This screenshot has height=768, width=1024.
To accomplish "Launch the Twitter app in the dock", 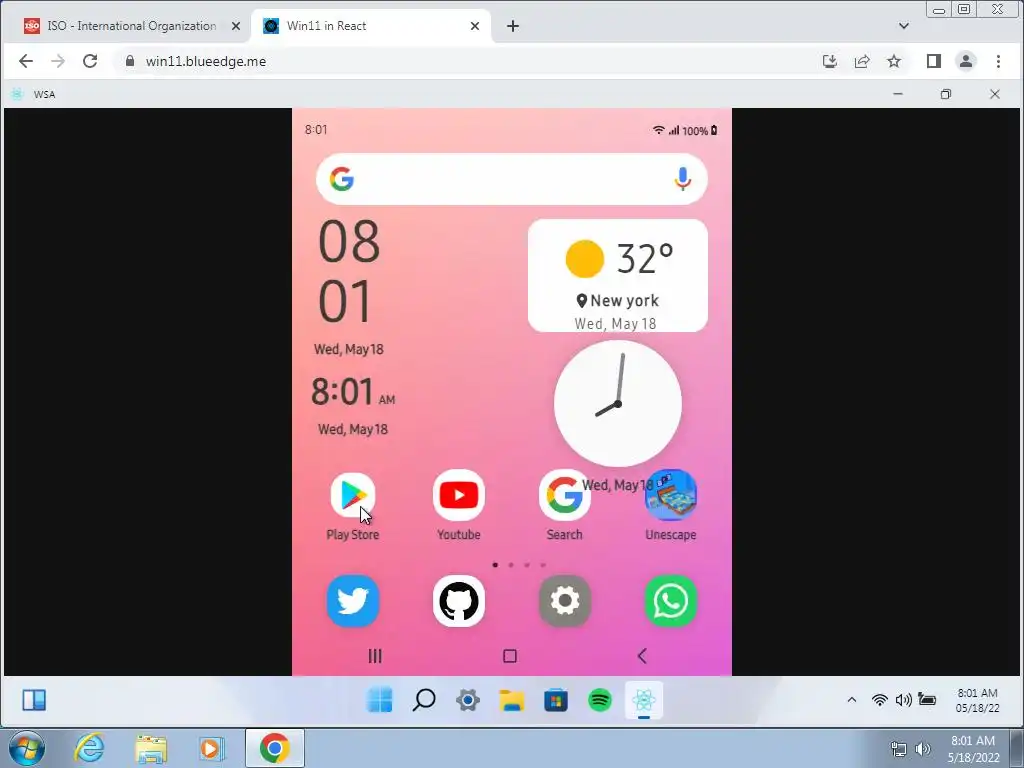I will click(x=353, y=601).
